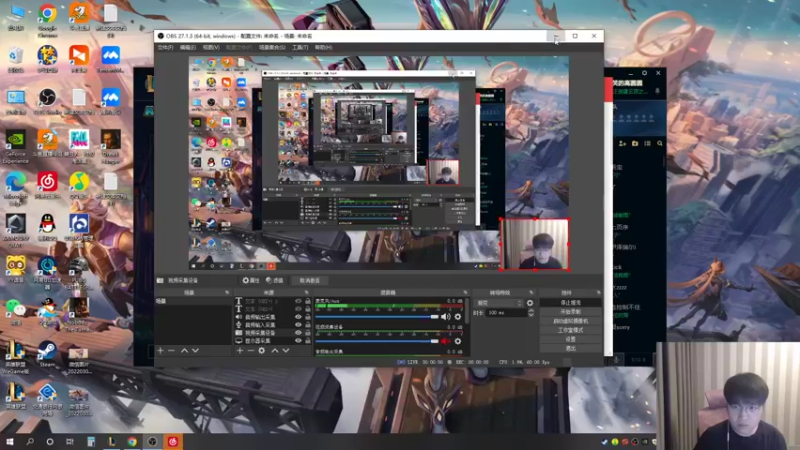Open settings gear of first mixer channel

(458, 317)
